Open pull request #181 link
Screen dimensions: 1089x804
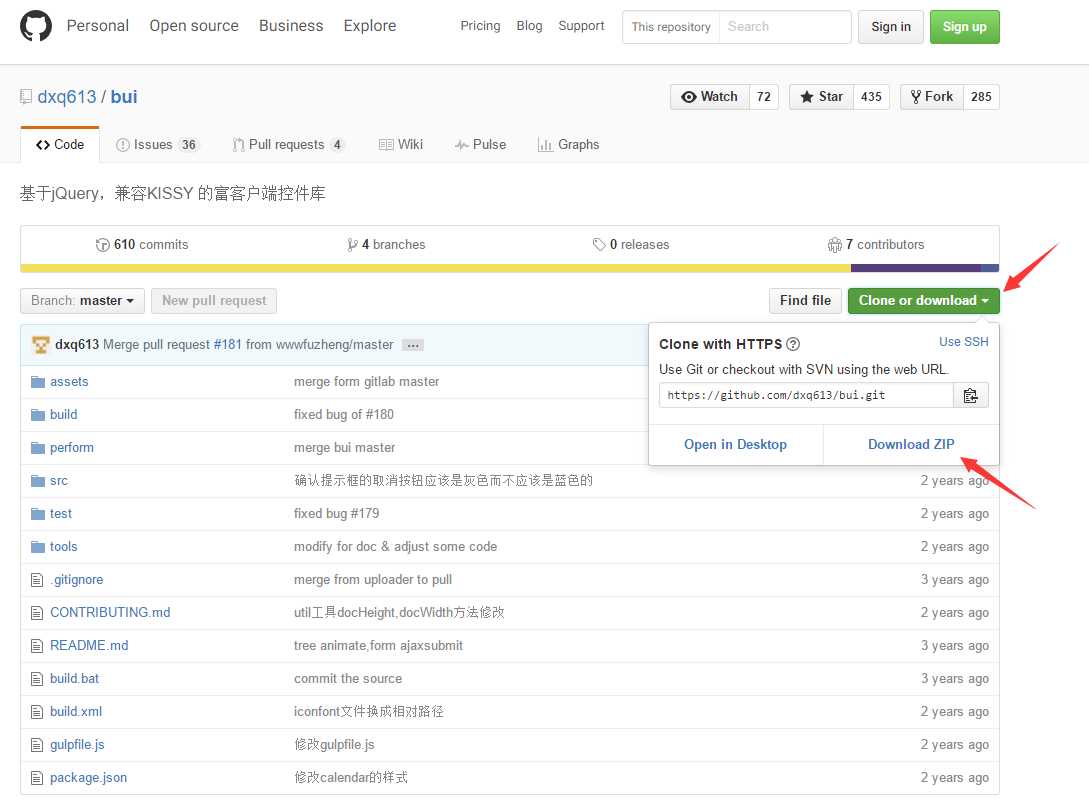(228, 345)
